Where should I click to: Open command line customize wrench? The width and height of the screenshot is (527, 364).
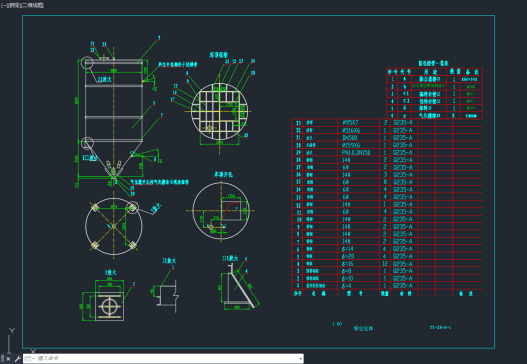point(17,359)
